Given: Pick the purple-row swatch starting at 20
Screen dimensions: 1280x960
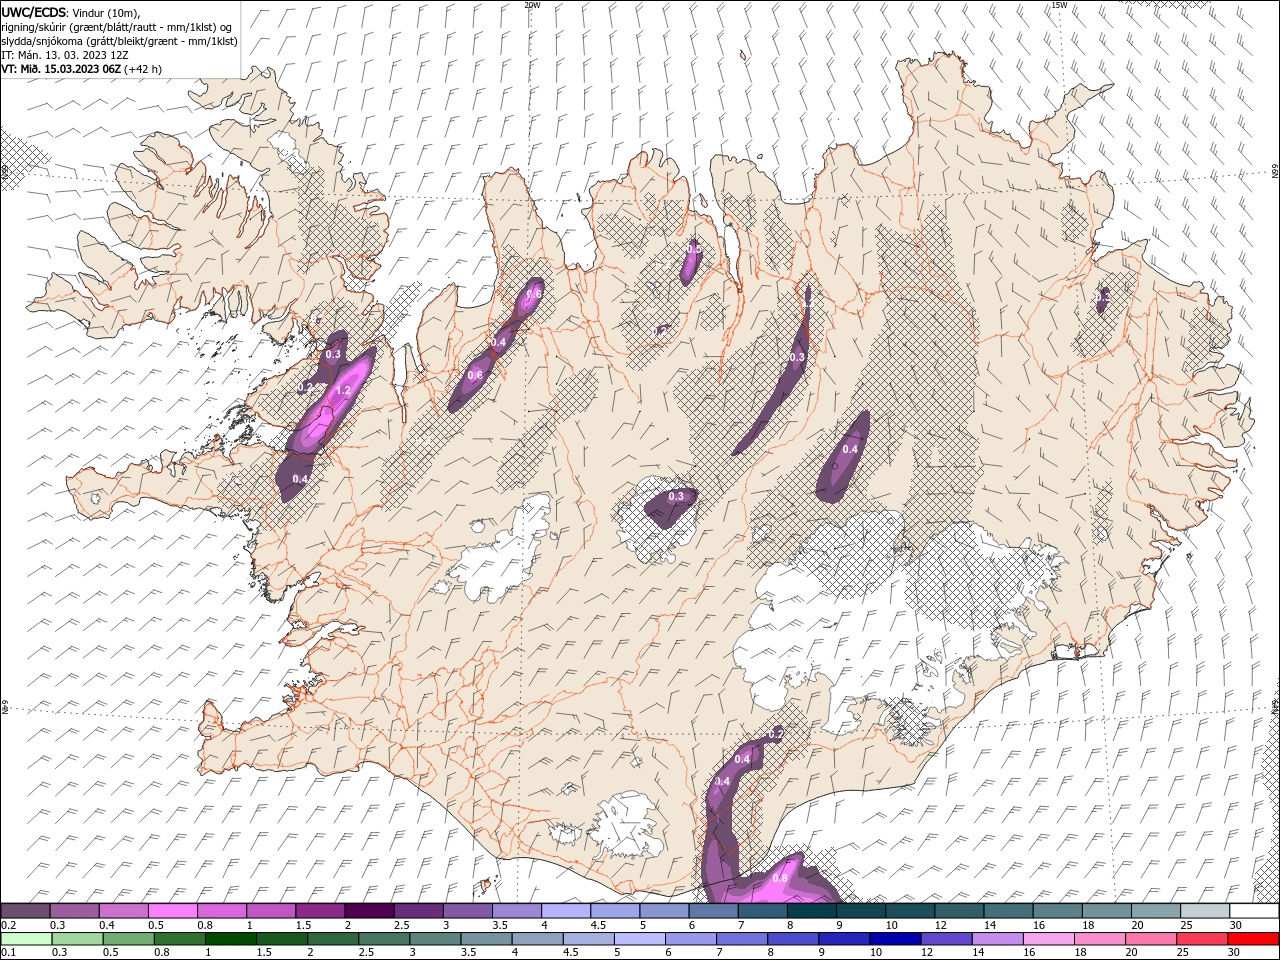Looking at the screenshot, I should click(x=1156, y=911).
